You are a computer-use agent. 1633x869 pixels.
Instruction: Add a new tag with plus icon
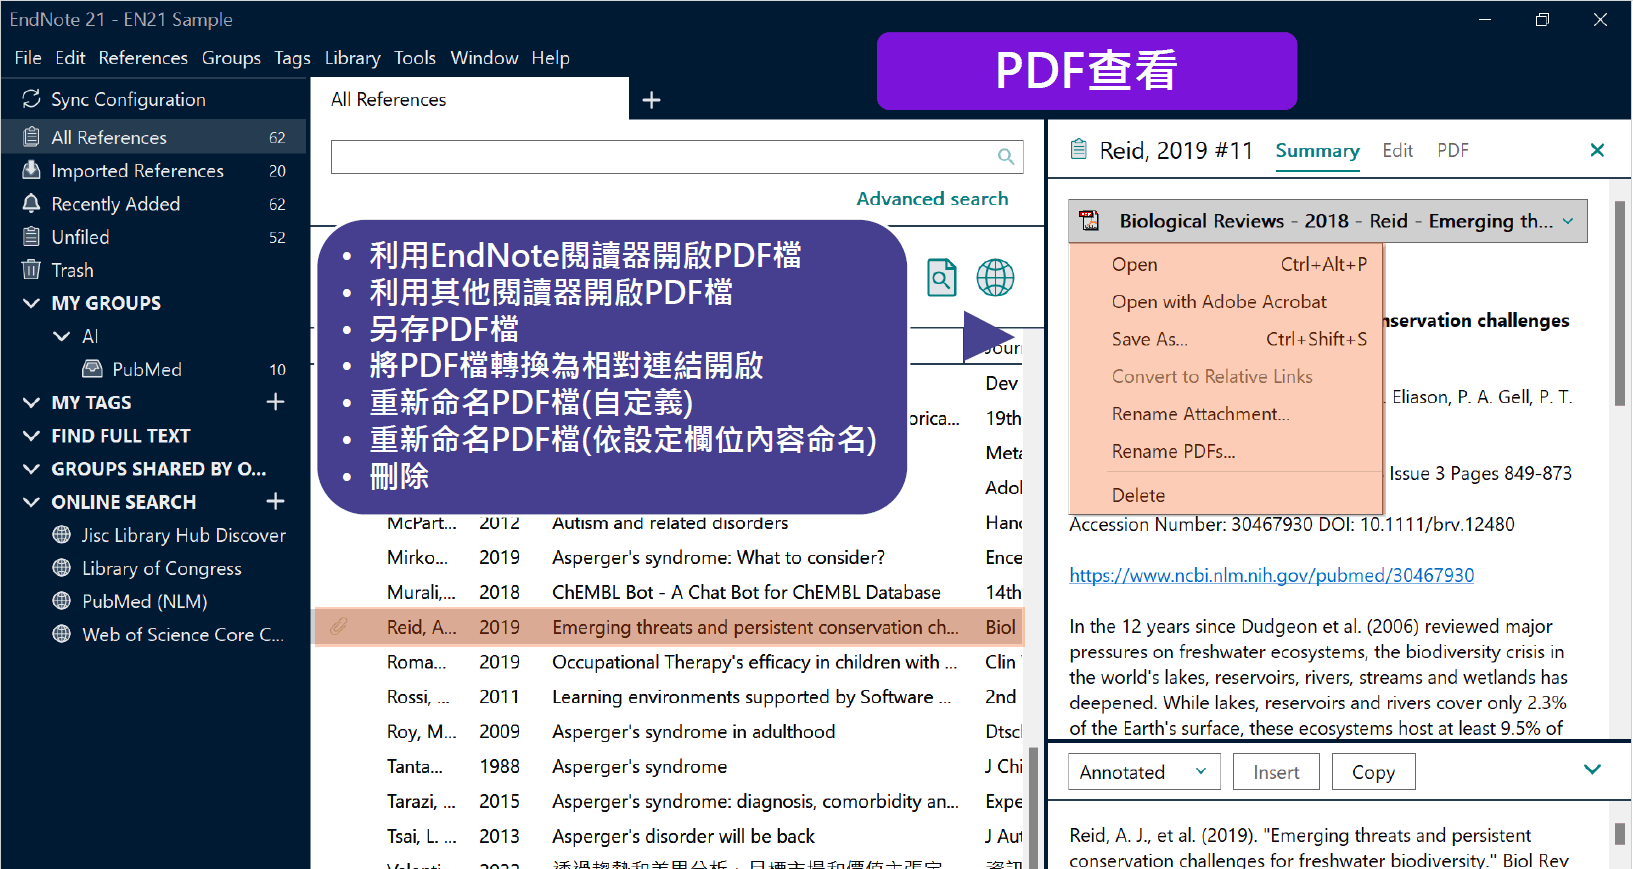[276, 402]
